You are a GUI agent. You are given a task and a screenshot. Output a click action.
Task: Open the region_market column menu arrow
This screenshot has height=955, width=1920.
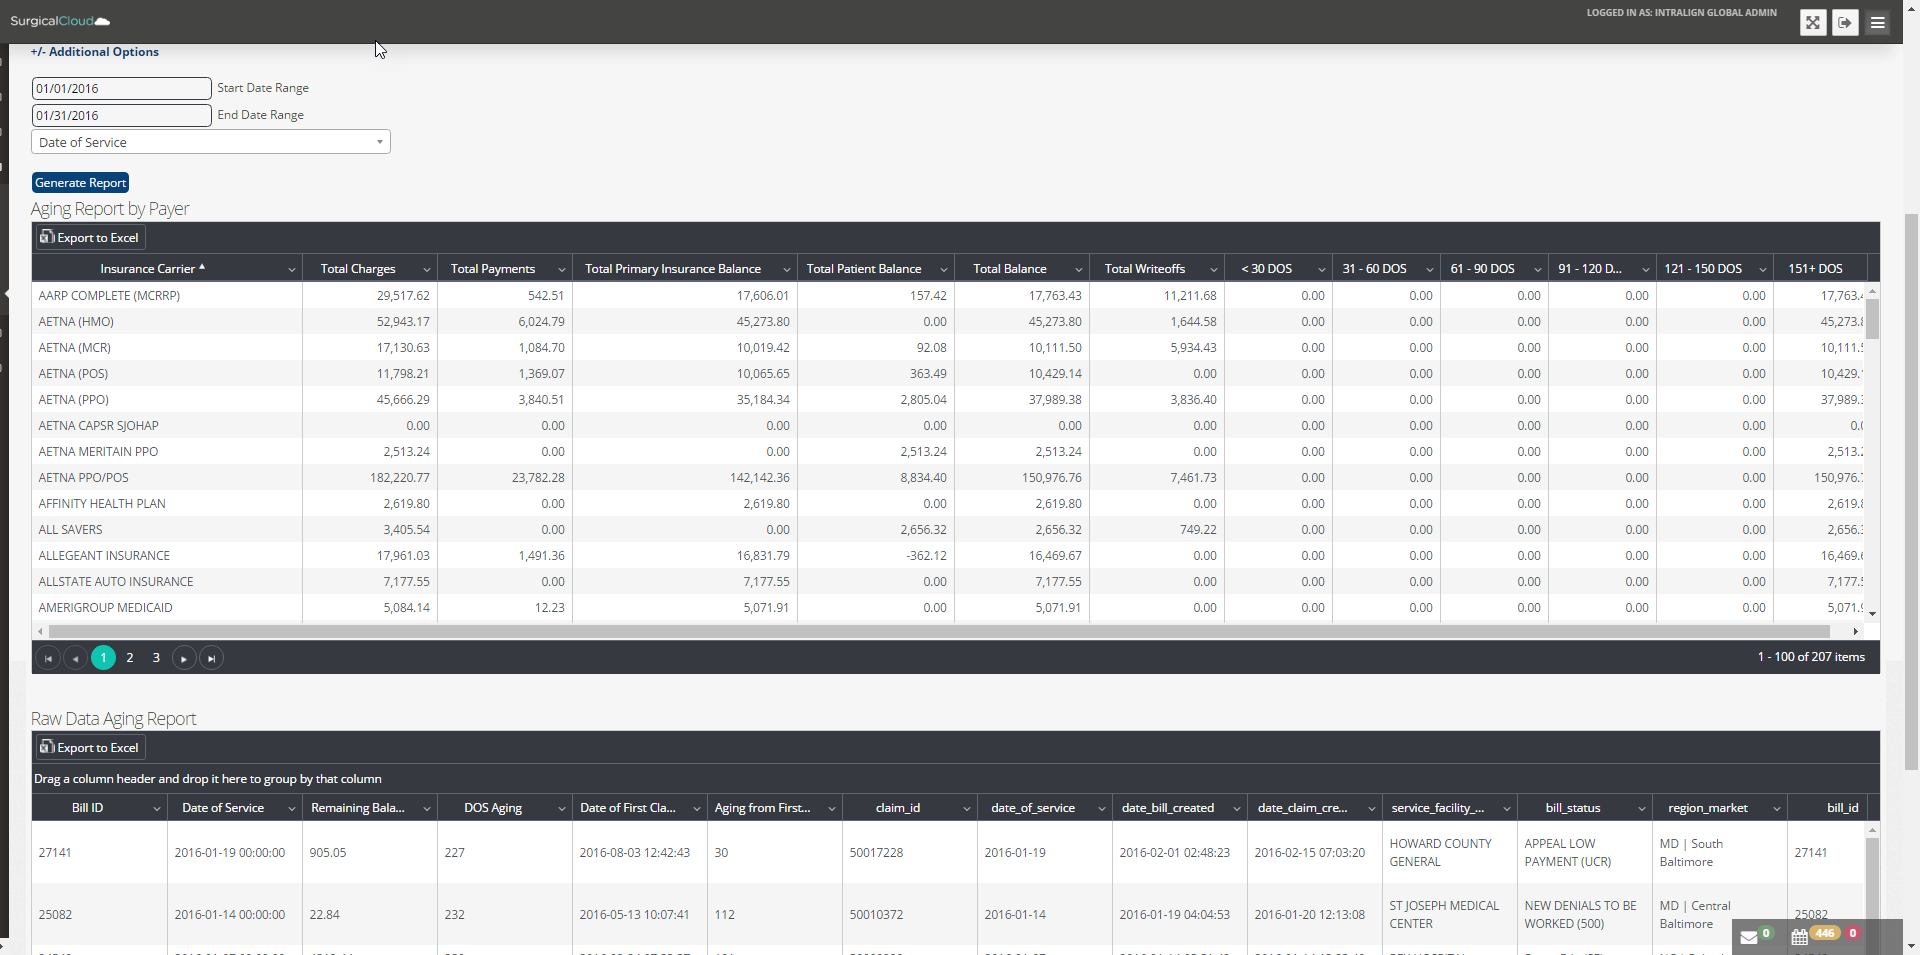pos(1776,809)
